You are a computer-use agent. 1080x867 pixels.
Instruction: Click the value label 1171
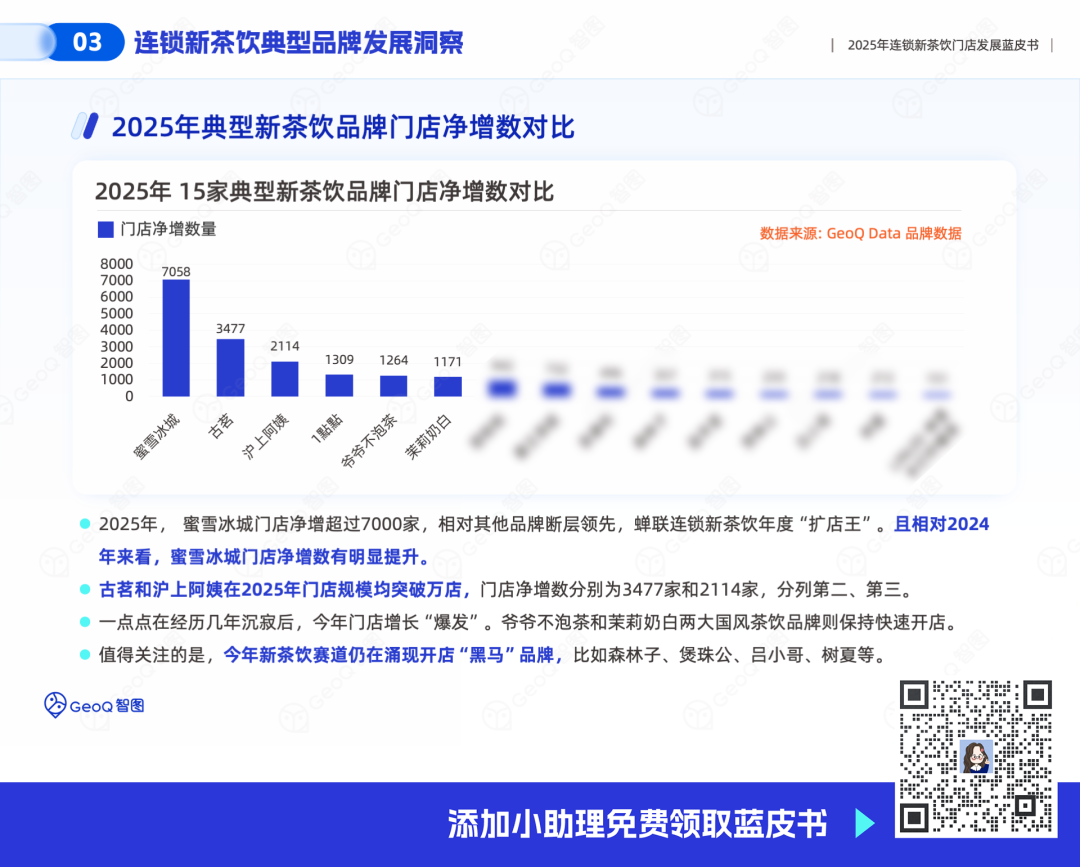click(448, 362)
